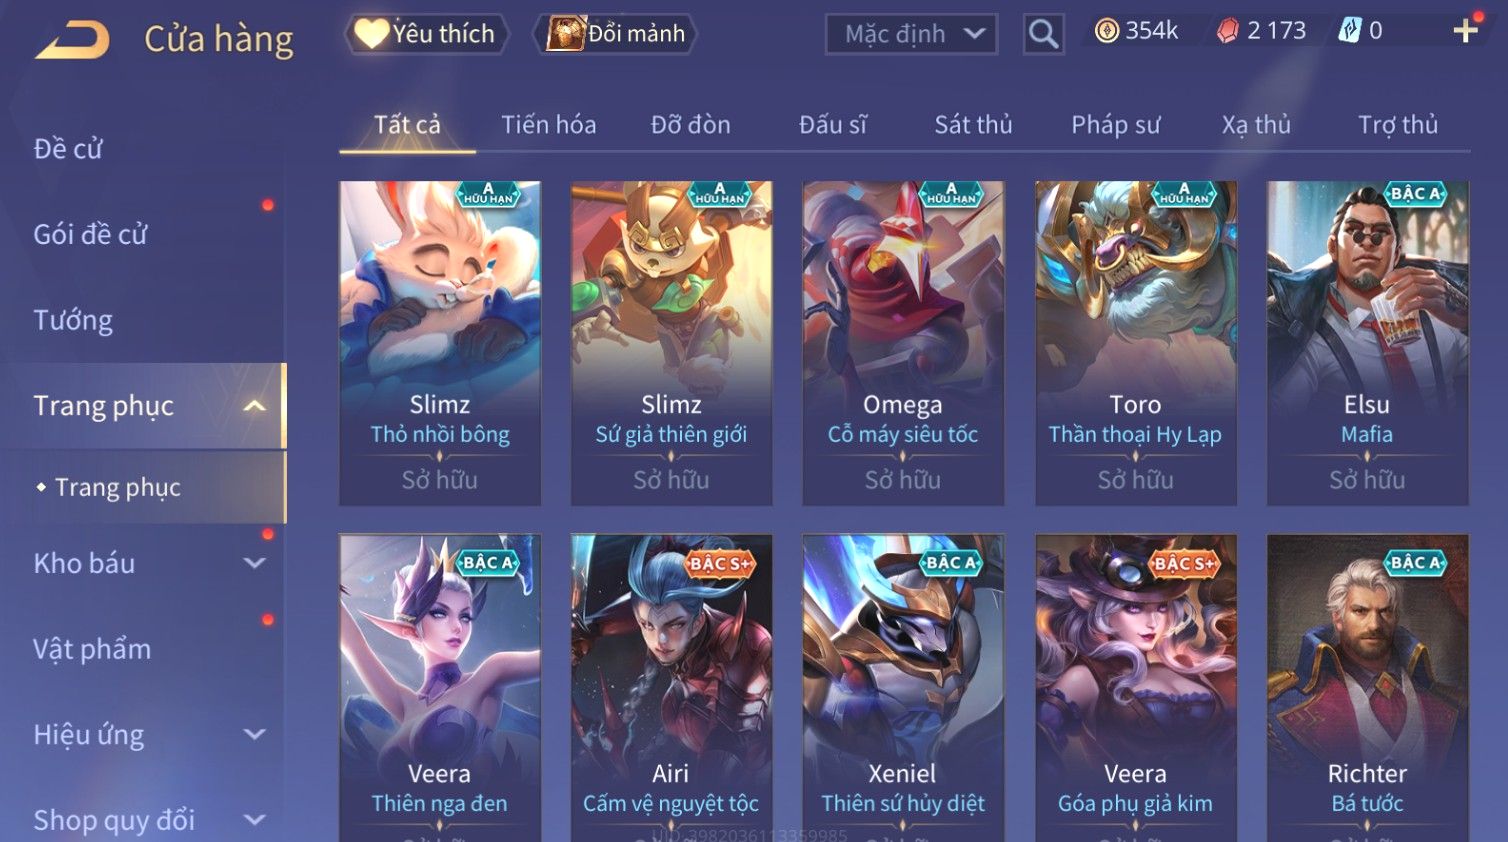This screenshot has height=842, width=1508.
Task: Click the back arrow beside Cửa hàng
Action: click(x=72, y=40)
